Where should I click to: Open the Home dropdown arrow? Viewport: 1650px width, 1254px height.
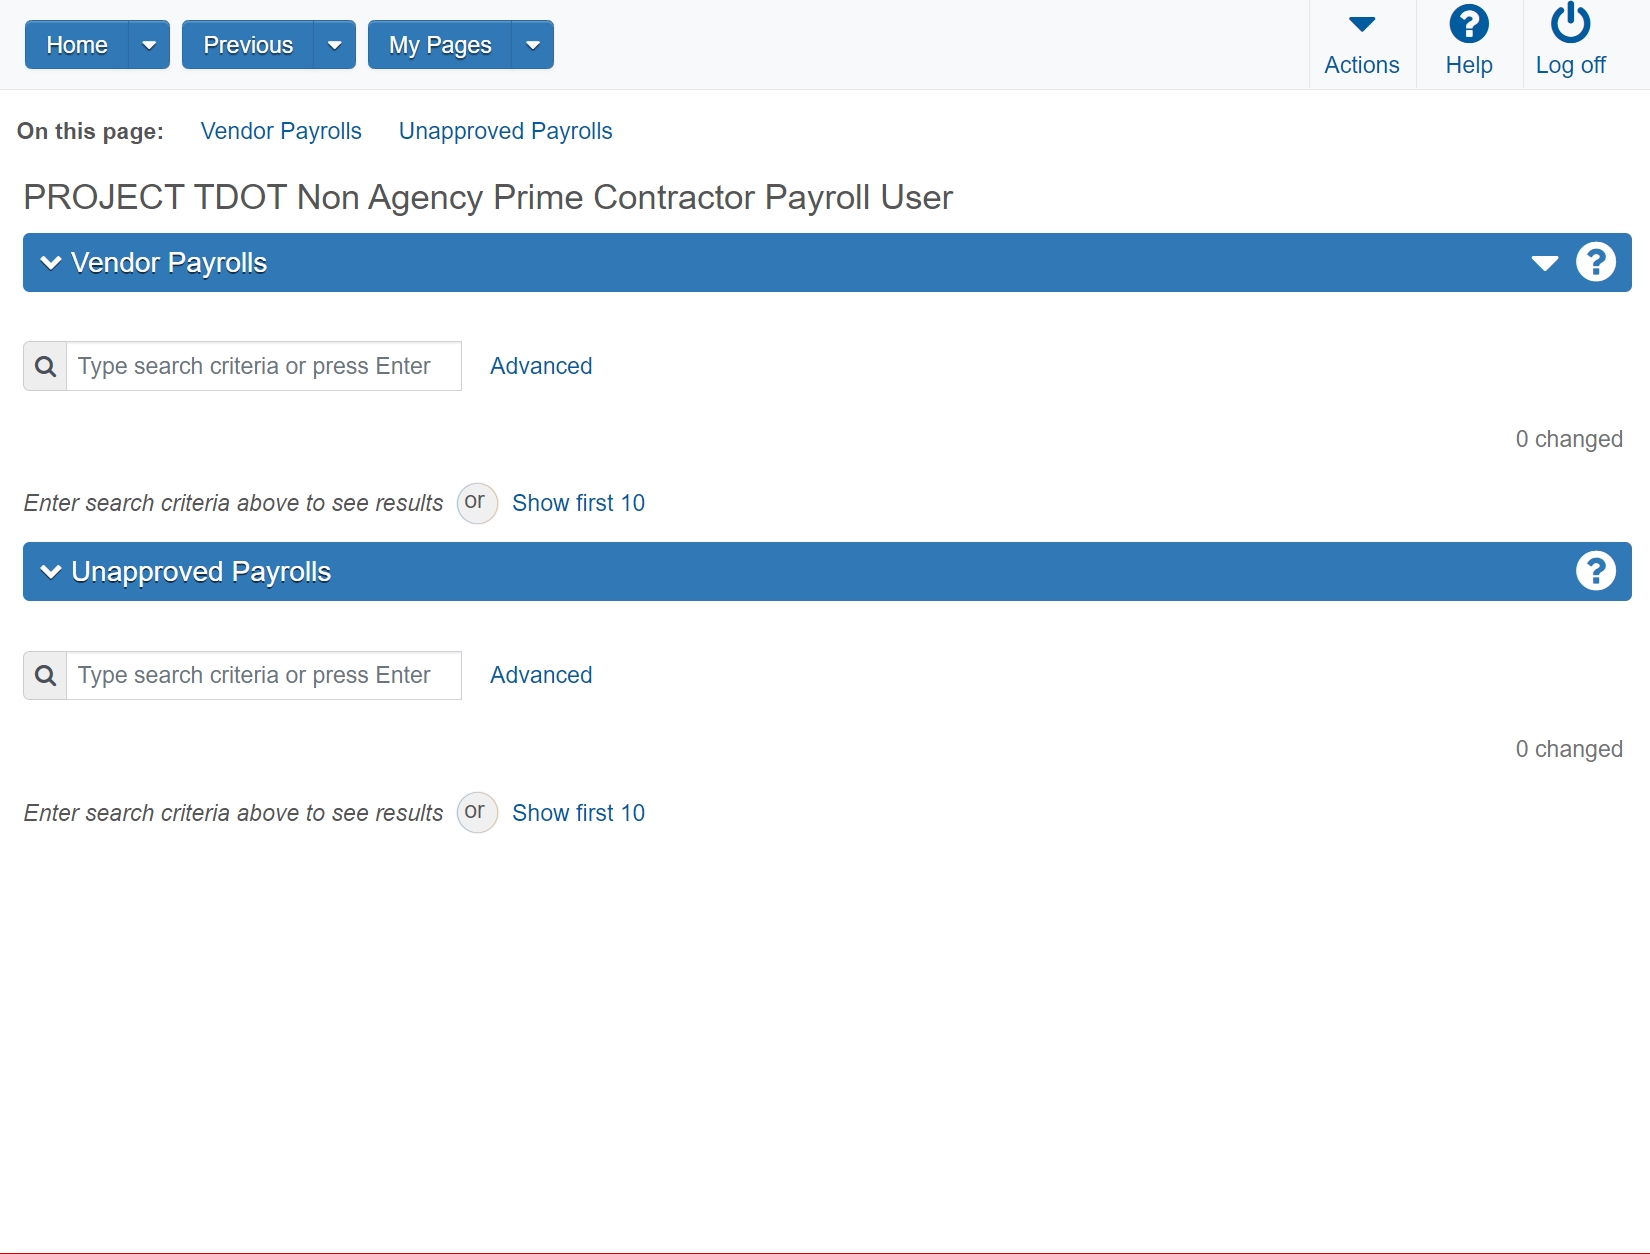pos(149,45)
